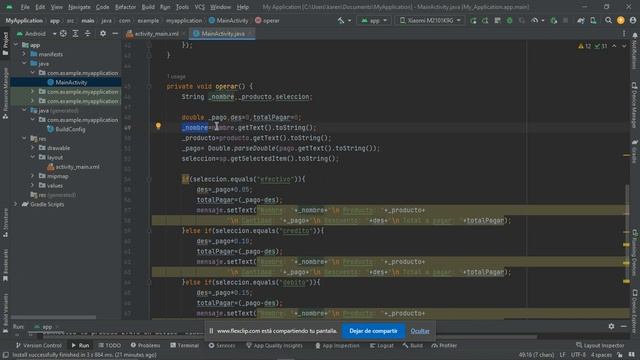Click the orange updates notification icon
The image size is (640, 360).
point(620,20)
